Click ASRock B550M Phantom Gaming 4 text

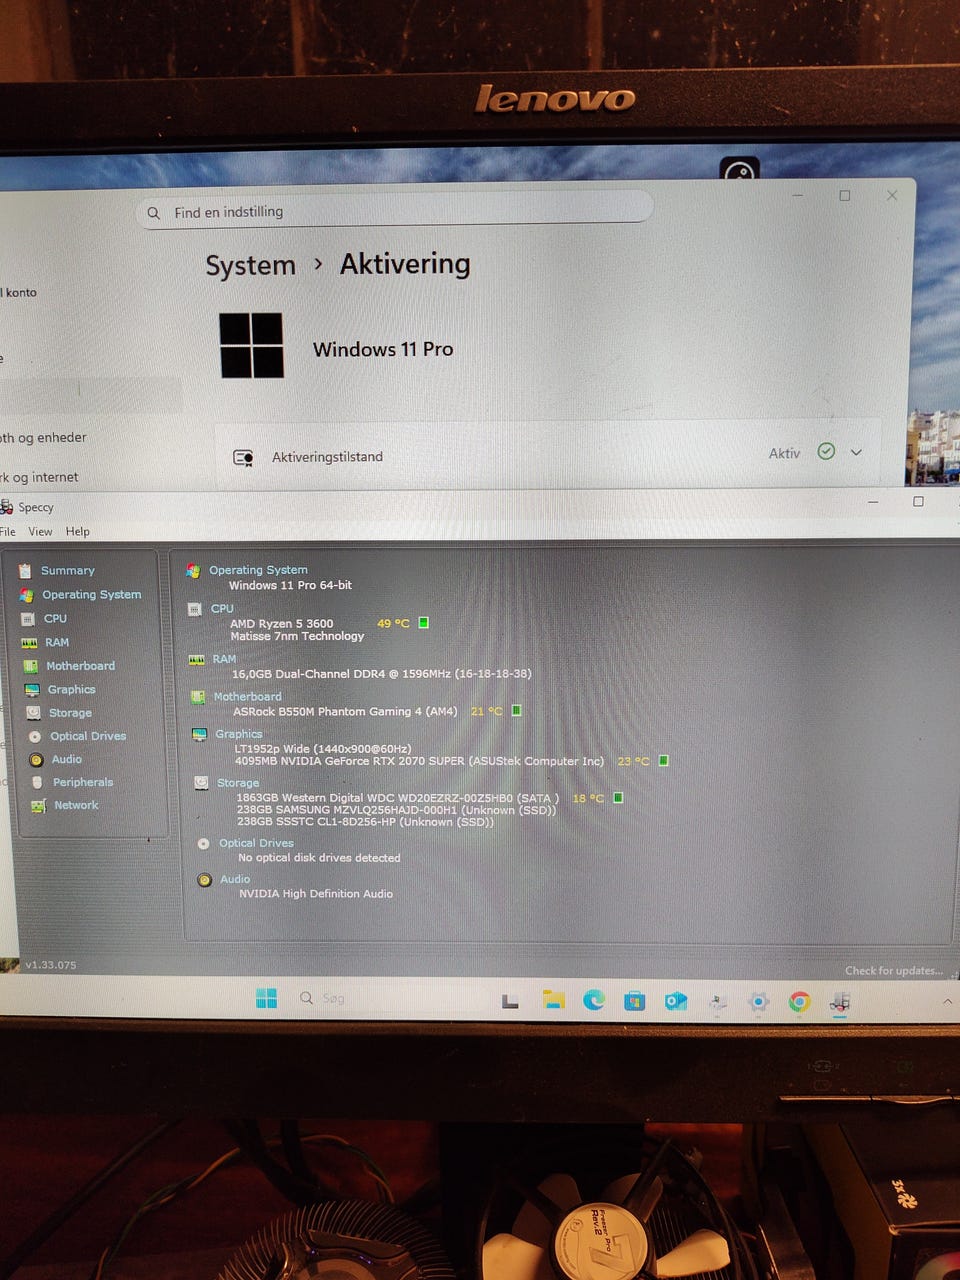pyautogui.click(x=344, y=711)
